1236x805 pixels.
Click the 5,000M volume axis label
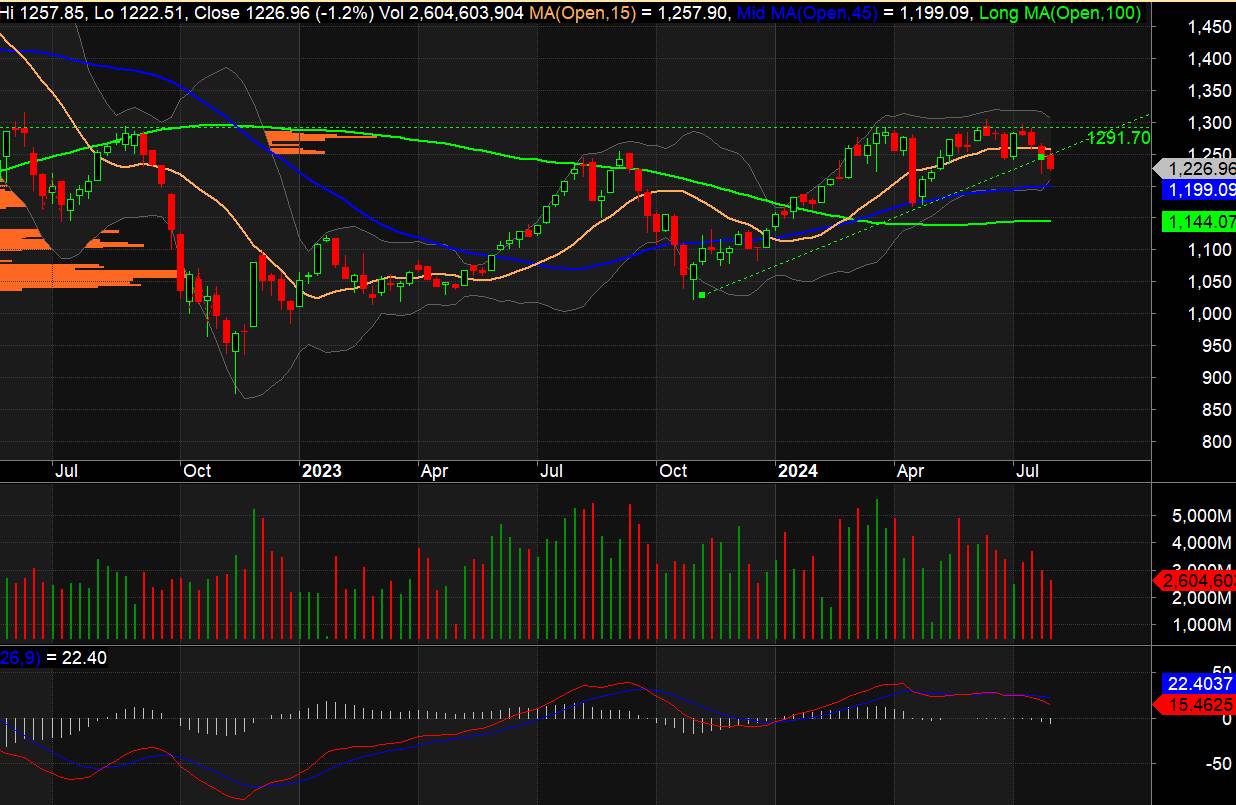point(1200,516)
